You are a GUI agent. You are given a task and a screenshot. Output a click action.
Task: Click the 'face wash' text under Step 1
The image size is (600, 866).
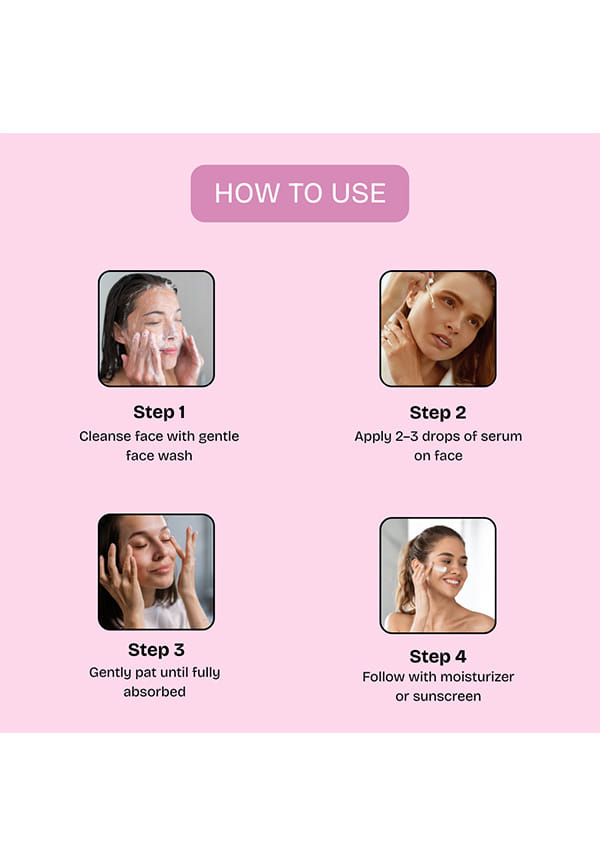point(159,456)
